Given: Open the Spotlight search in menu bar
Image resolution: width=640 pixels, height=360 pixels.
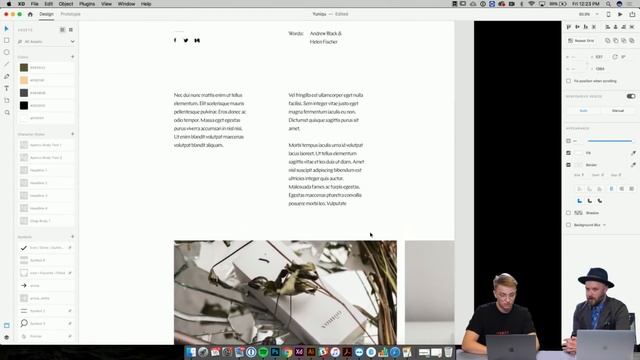Looking at the screenshot, I should click(x=608, y=4).
